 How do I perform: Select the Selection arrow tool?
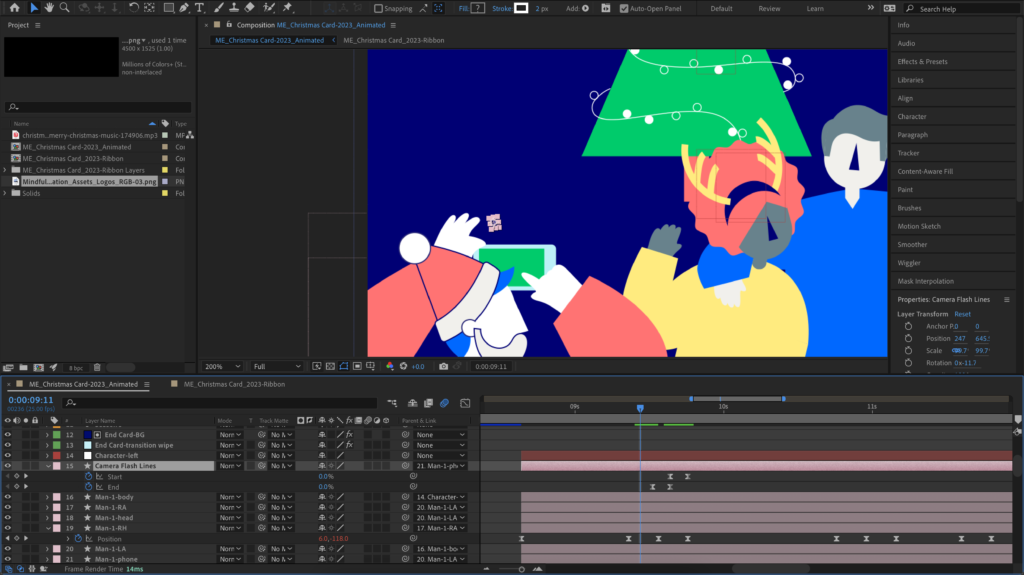[x=34, y=8]
